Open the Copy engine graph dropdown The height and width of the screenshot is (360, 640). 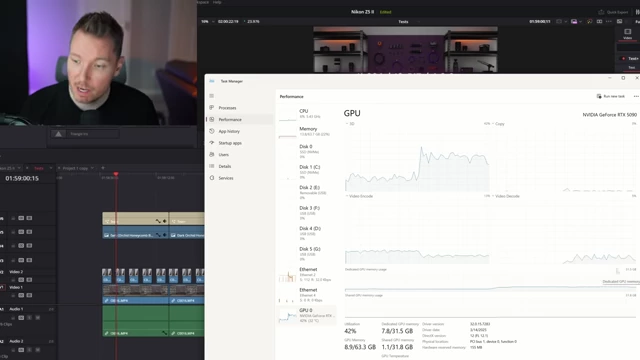pos(498,124)
